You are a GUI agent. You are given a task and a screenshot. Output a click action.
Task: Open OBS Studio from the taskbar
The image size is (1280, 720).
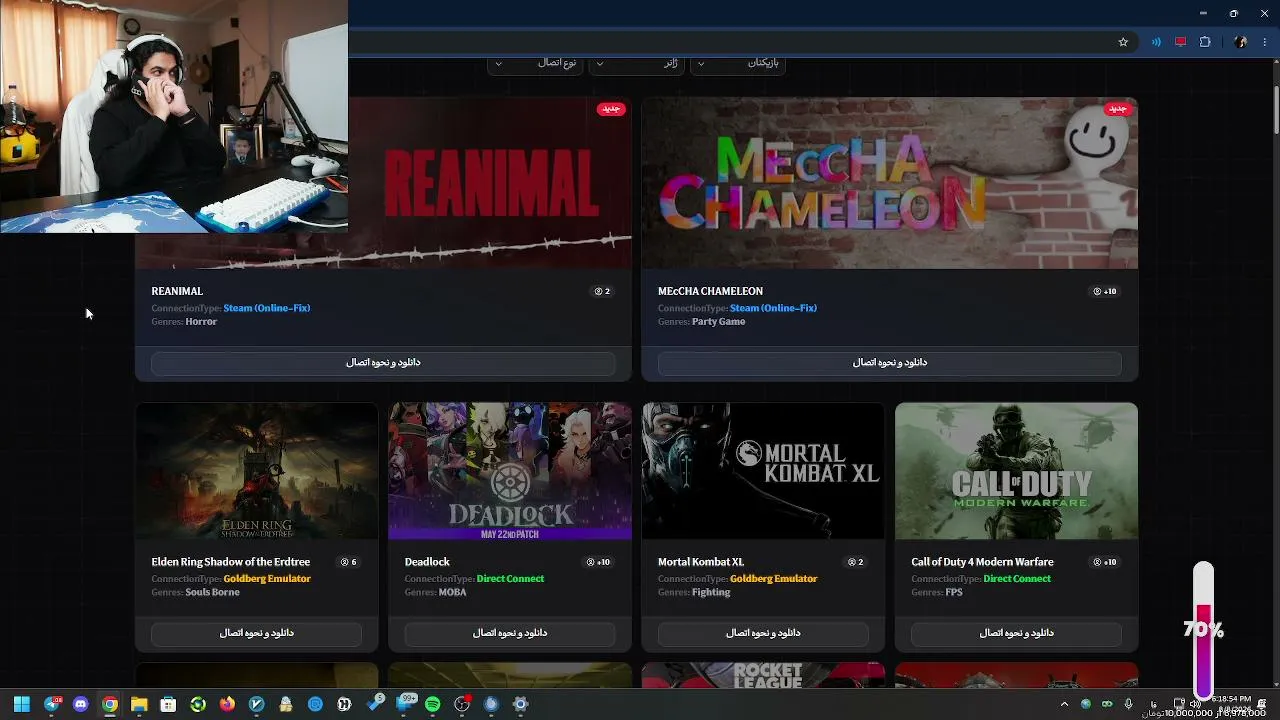462,704
